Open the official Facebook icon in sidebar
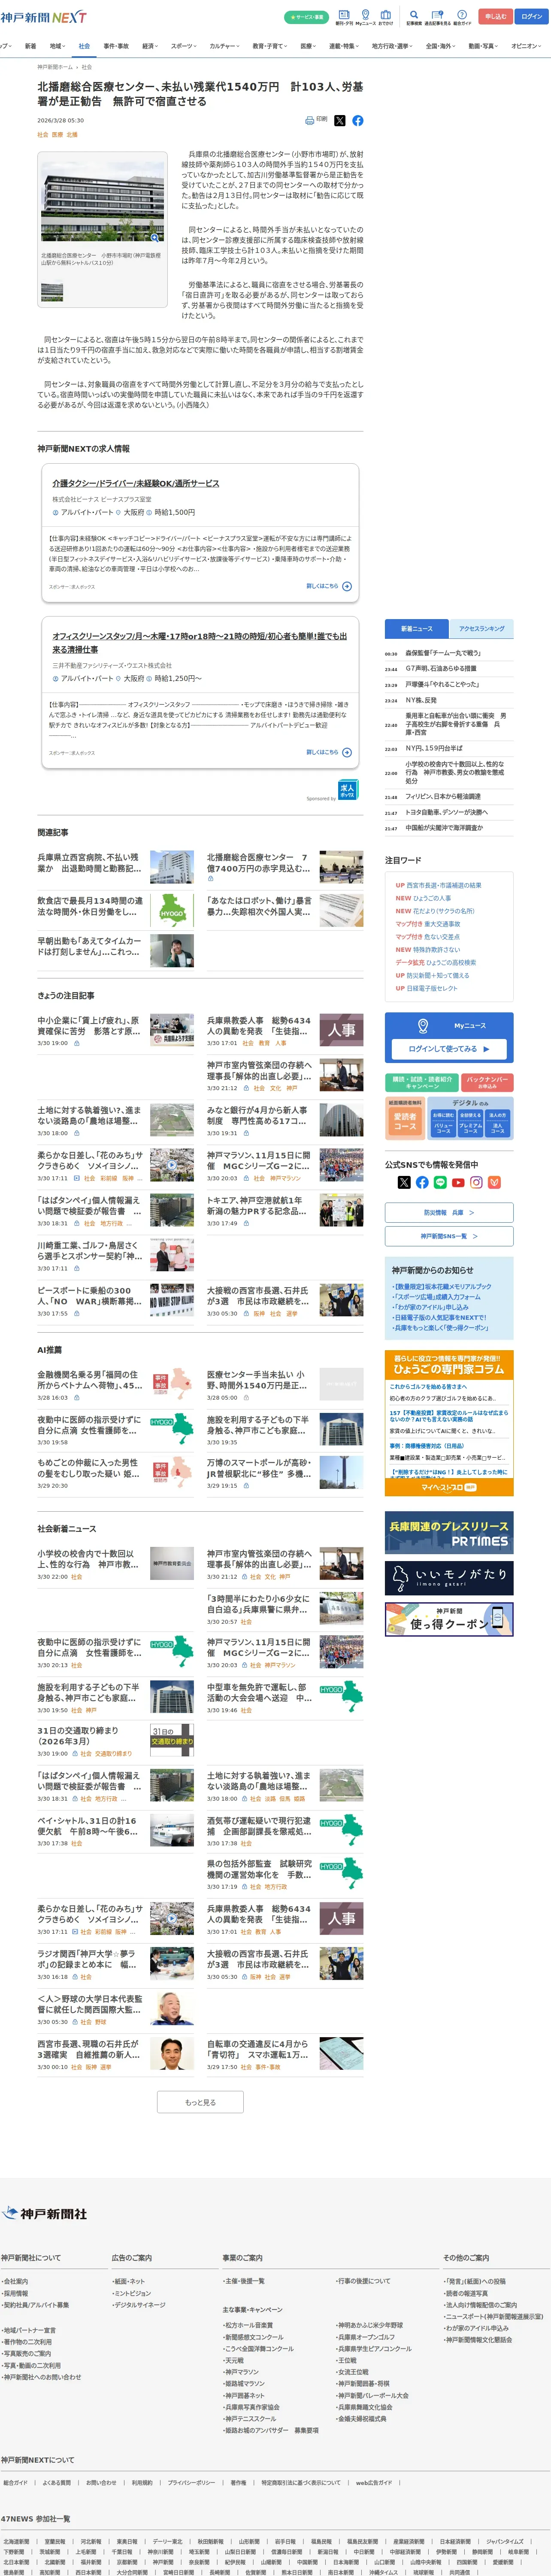Screen dimensions: 551x2576 422,1182
